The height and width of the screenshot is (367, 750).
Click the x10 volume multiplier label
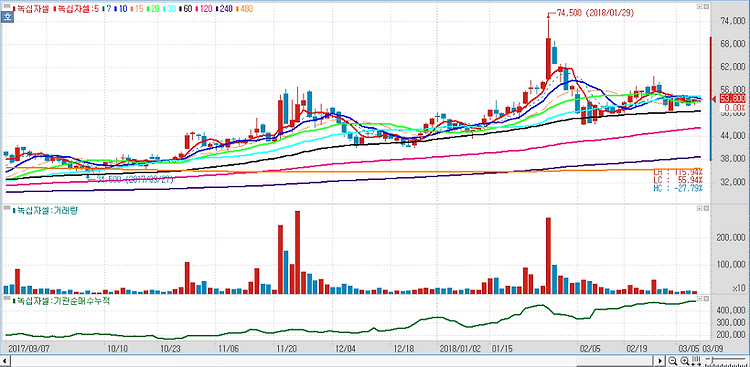coord(739,288)
